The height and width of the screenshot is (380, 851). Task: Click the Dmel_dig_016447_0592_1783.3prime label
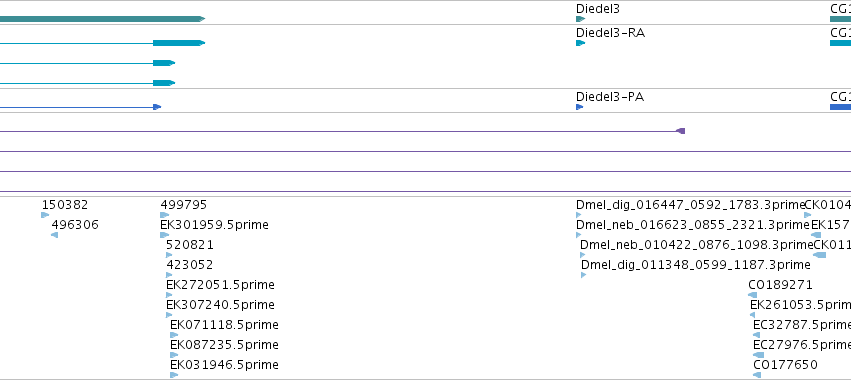pyautogui.click(x=690, y=205)
